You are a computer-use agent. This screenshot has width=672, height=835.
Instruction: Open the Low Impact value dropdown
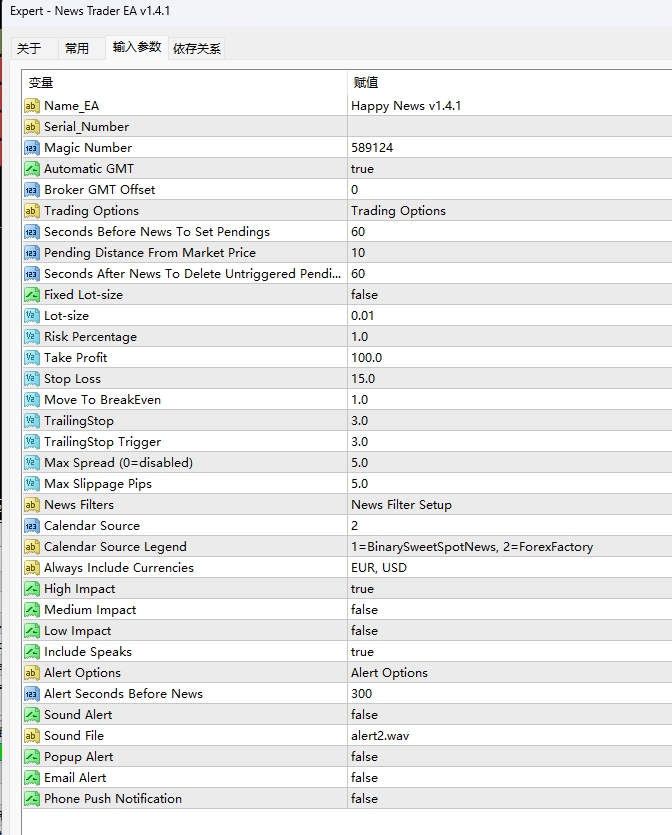[450, 630]
